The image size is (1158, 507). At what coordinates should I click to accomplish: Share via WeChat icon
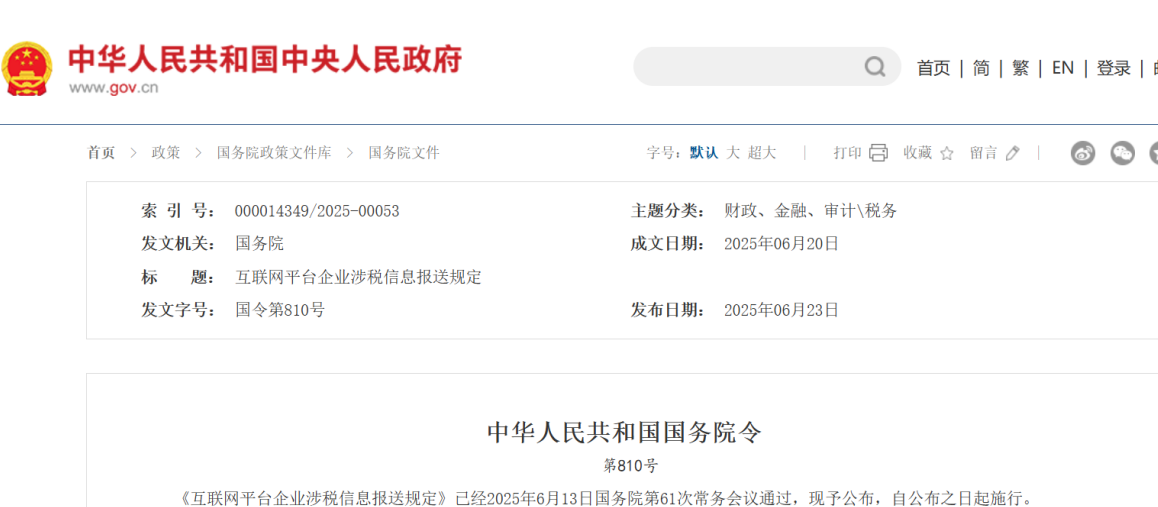pos(1123,153)
